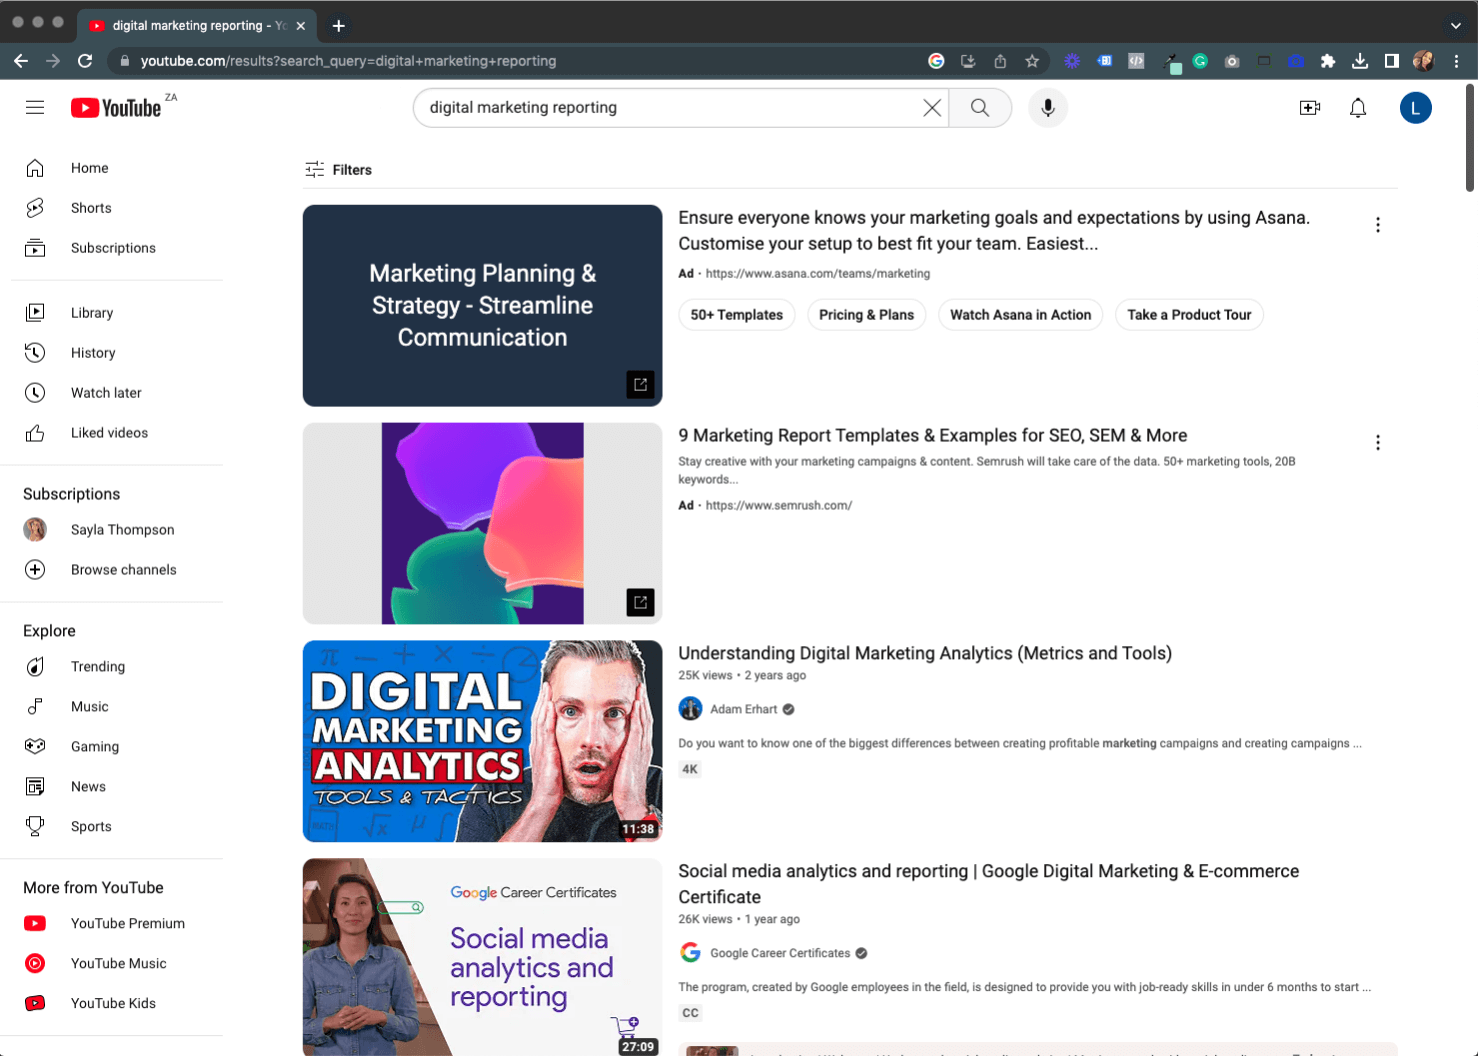The image size is (1478, 1056).
Task: Open the Watch later playlist icon
Action: pyautogui.click(x=35, y=392)
